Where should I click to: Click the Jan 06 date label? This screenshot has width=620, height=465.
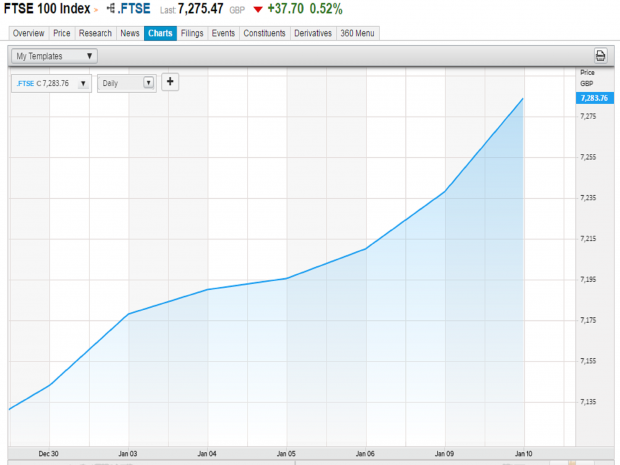pos(365,454)
